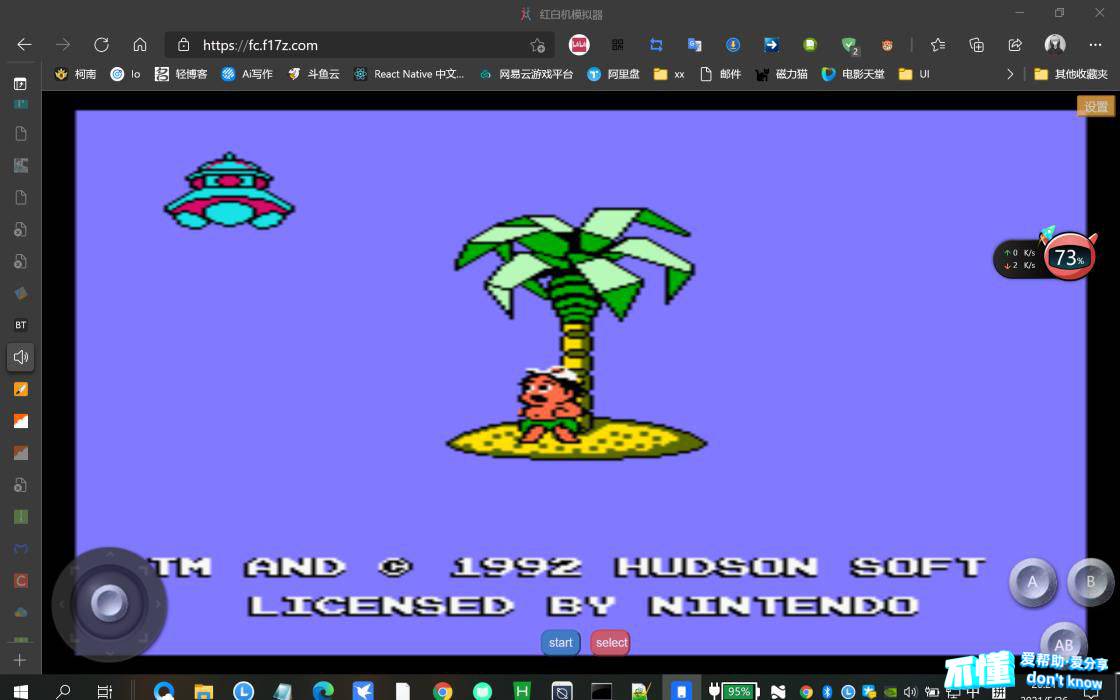Tap the virtual A button
Image resolution: width=1120 pixels, height=700 pixels.
pos(1032,582)
